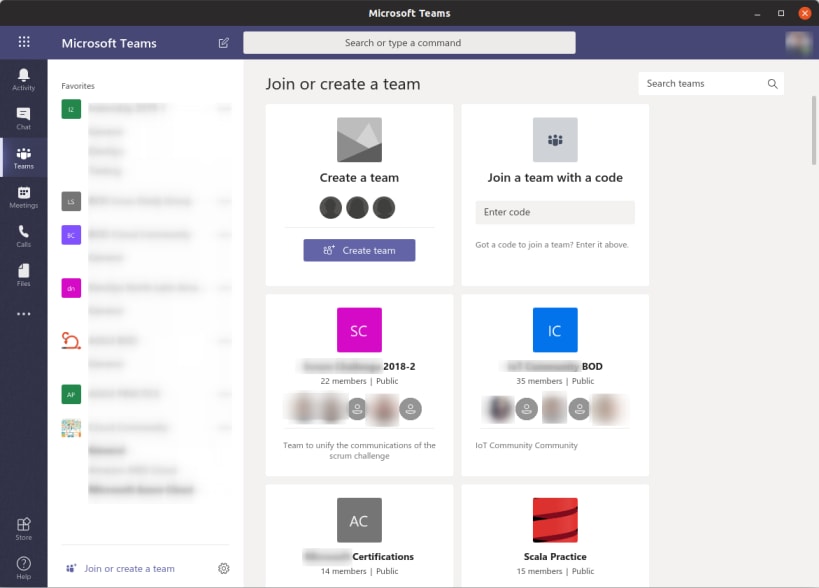This screenshot has height=588, width=819.
Task: Click the Scala Practice team name
Action: tap(555, 557)
